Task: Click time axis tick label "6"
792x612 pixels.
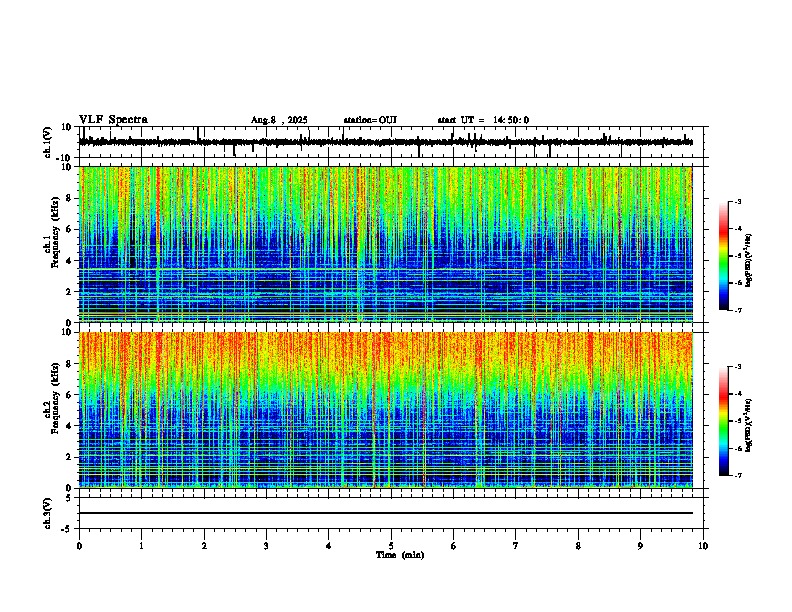Action: 454,546
